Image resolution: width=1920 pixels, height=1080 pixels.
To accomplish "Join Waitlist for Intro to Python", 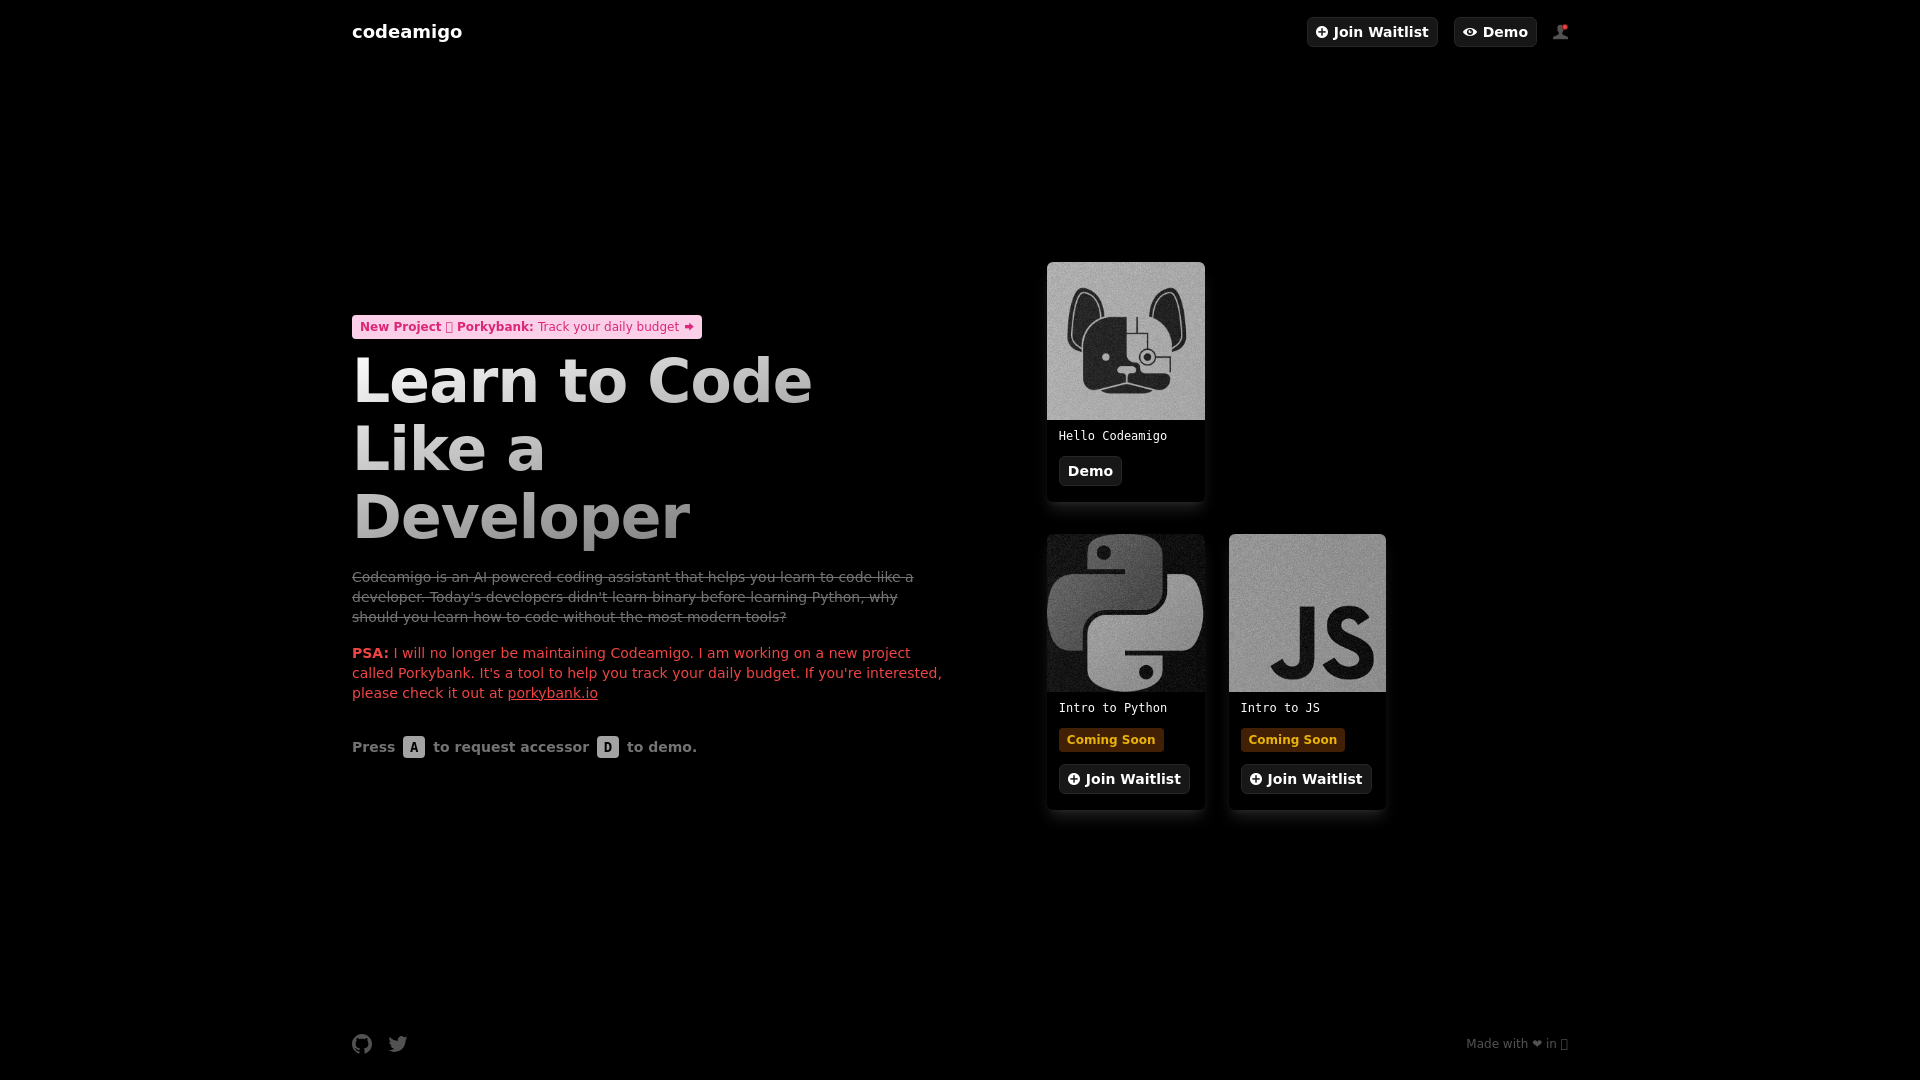I will [1124, 779].
